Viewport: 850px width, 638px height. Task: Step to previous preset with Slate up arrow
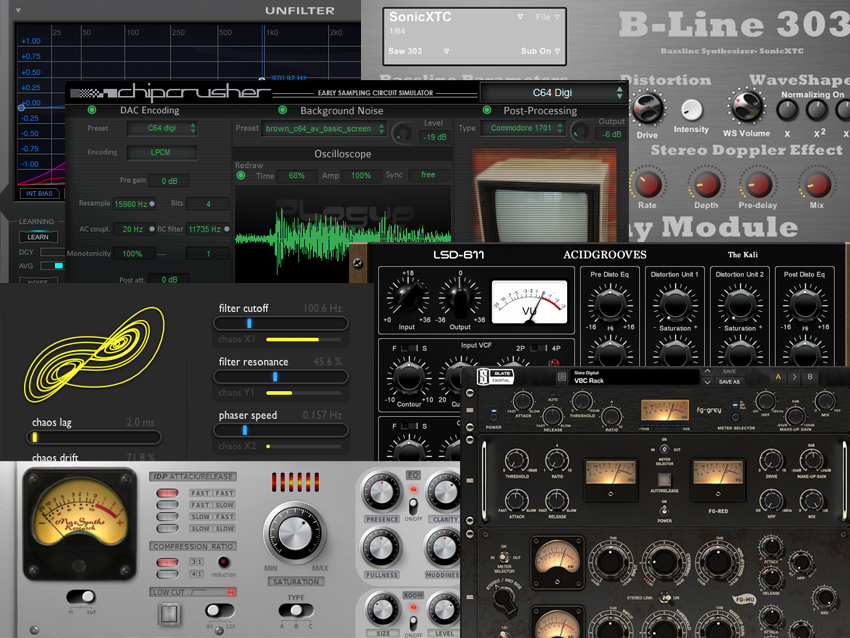point(707,371)
